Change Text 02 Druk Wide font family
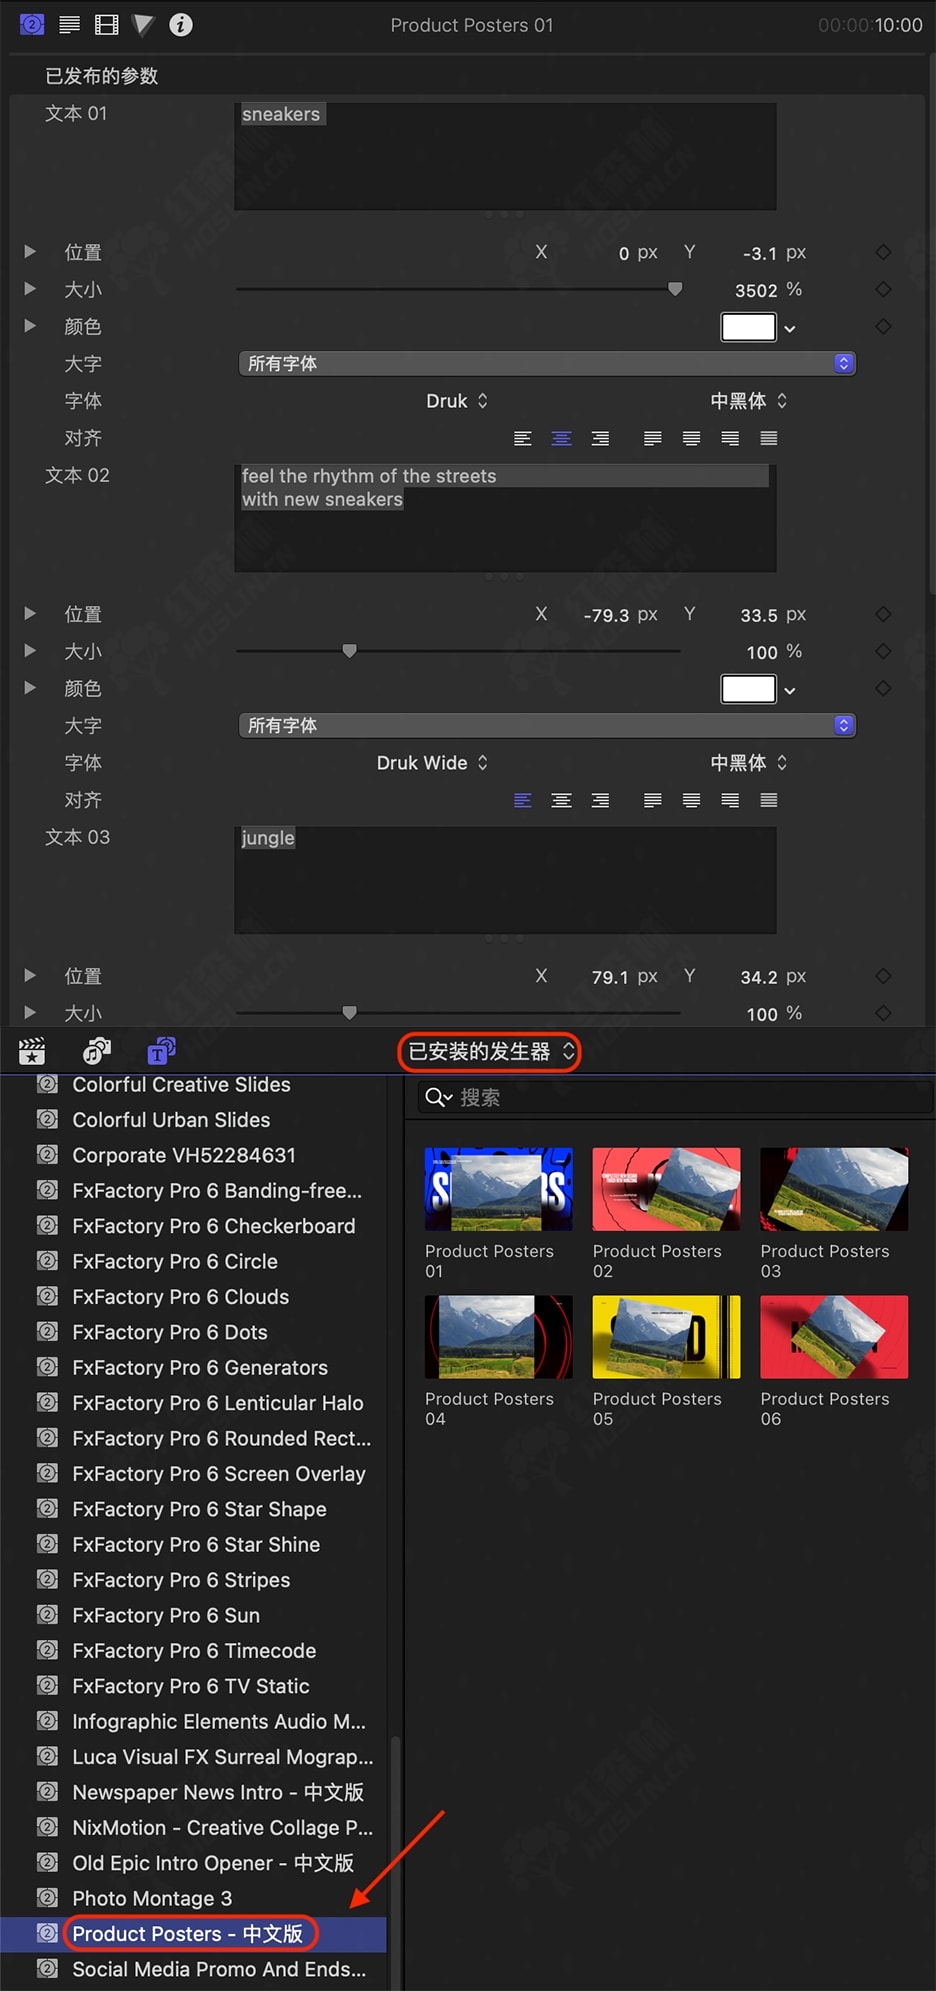The image size is (936, 1991). point(432,763)
